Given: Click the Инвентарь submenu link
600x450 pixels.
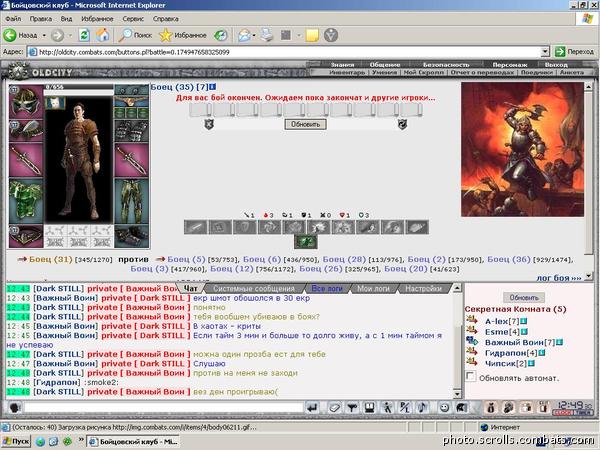Looking at the screenshot, I should pyautogui.click(x=347, y=72).
